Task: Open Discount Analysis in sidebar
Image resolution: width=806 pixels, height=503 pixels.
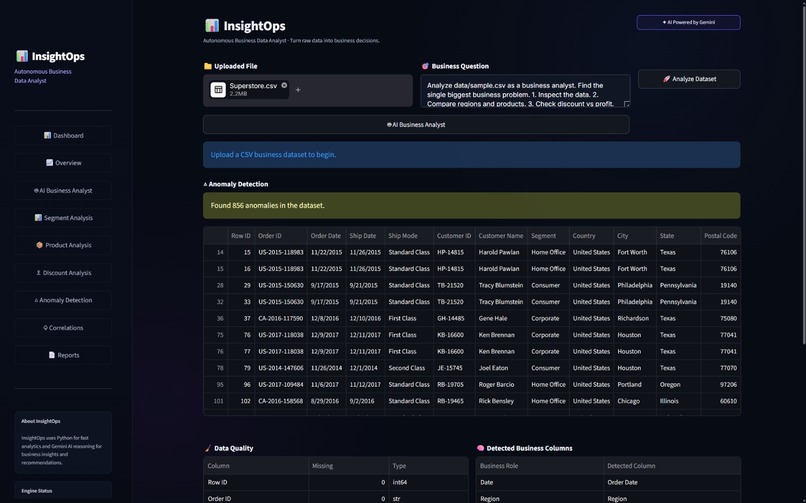Action: point(63,273)
